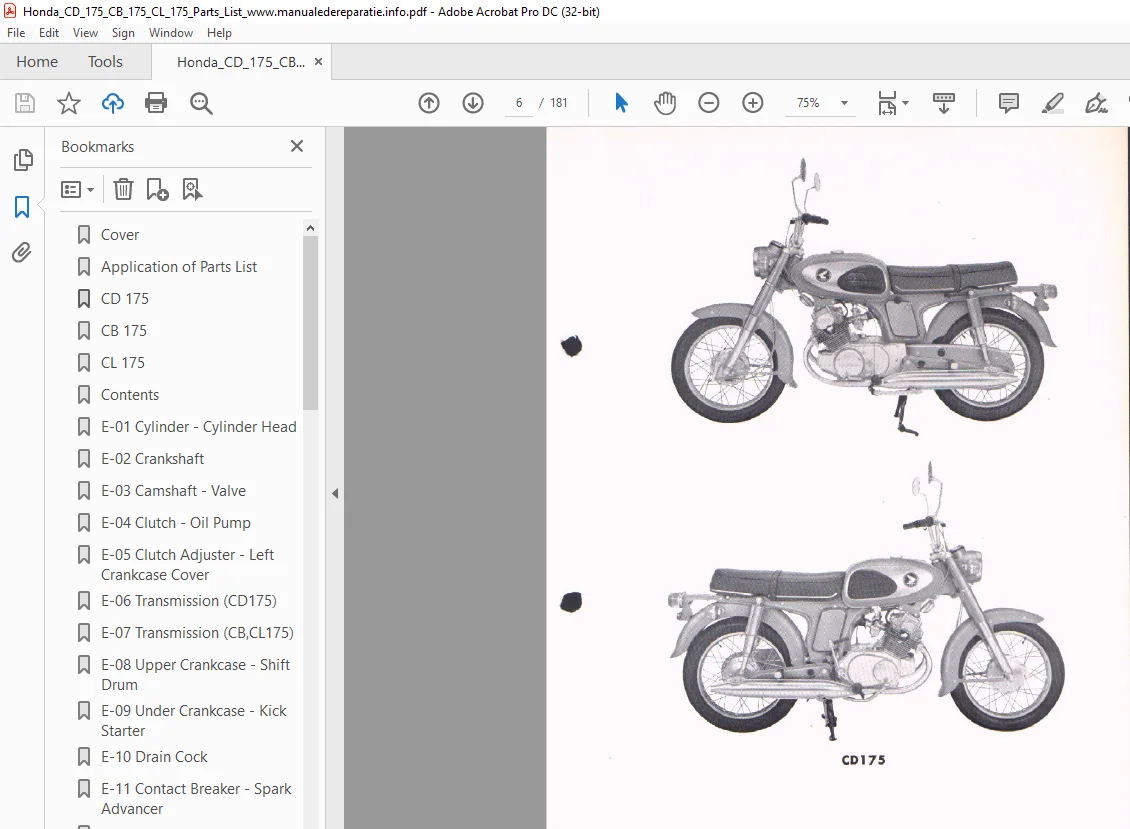This screenshot has width=1130, height=829.
Task: Select the arrow Selection tool
Action: point(621,103)
